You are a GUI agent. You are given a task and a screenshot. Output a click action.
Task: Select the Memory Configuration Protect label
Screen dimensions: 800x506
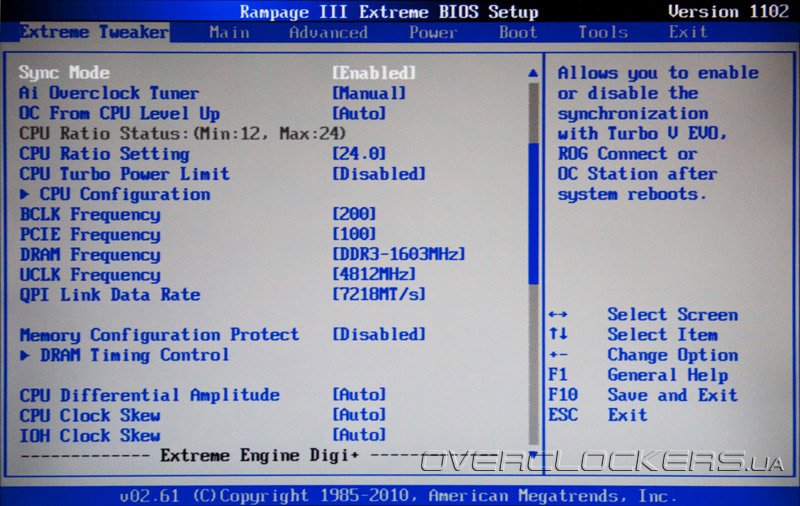pos(159,335)
